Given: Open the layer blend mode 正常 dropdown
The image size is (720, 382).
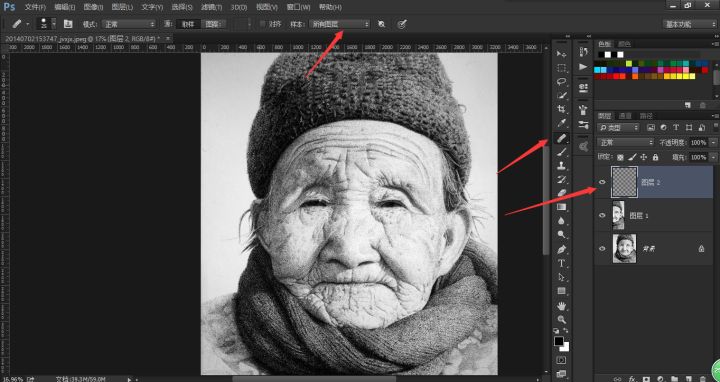Looking at the screenshot, I should [x=625, y=143].
